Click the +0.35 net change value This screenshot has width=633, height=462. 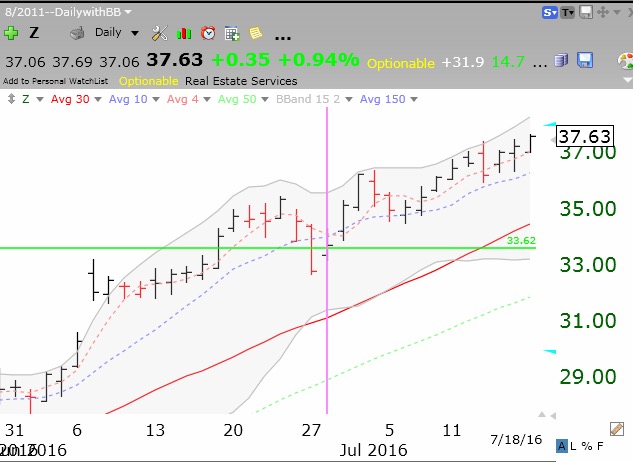241,60
